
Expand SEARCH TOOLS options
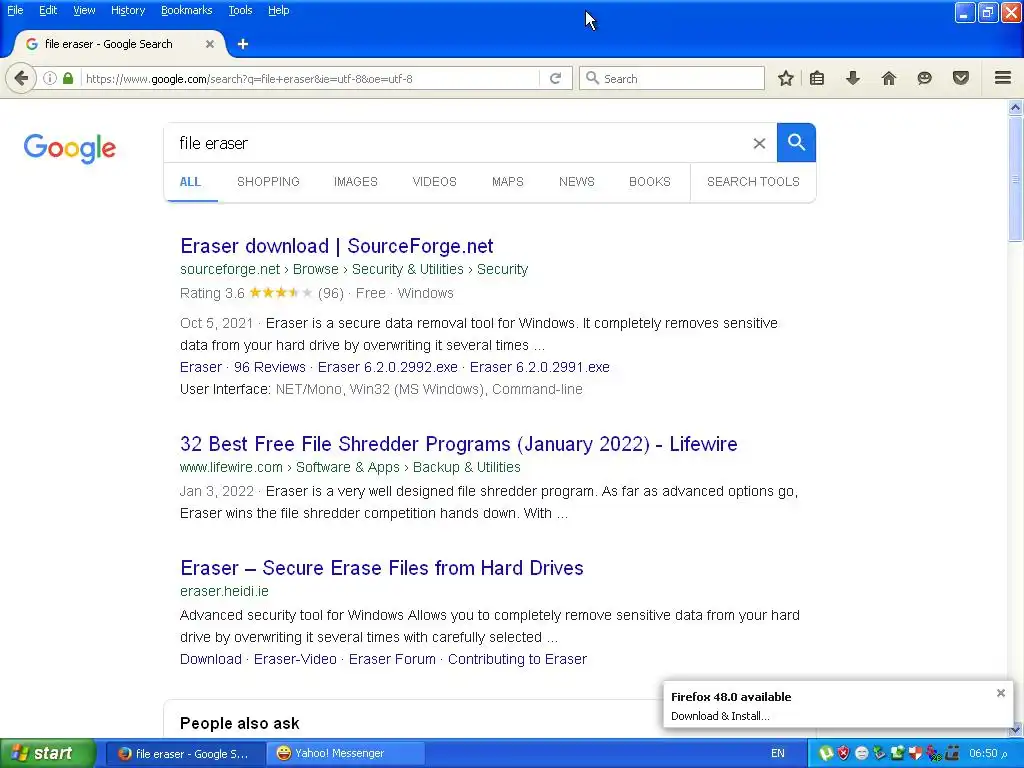point(753,182)
